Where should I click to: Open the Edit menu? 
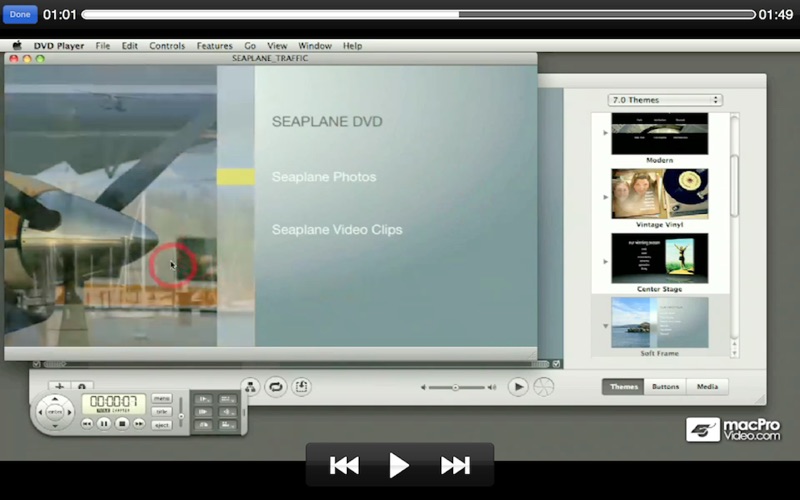(x=130, y=46)
